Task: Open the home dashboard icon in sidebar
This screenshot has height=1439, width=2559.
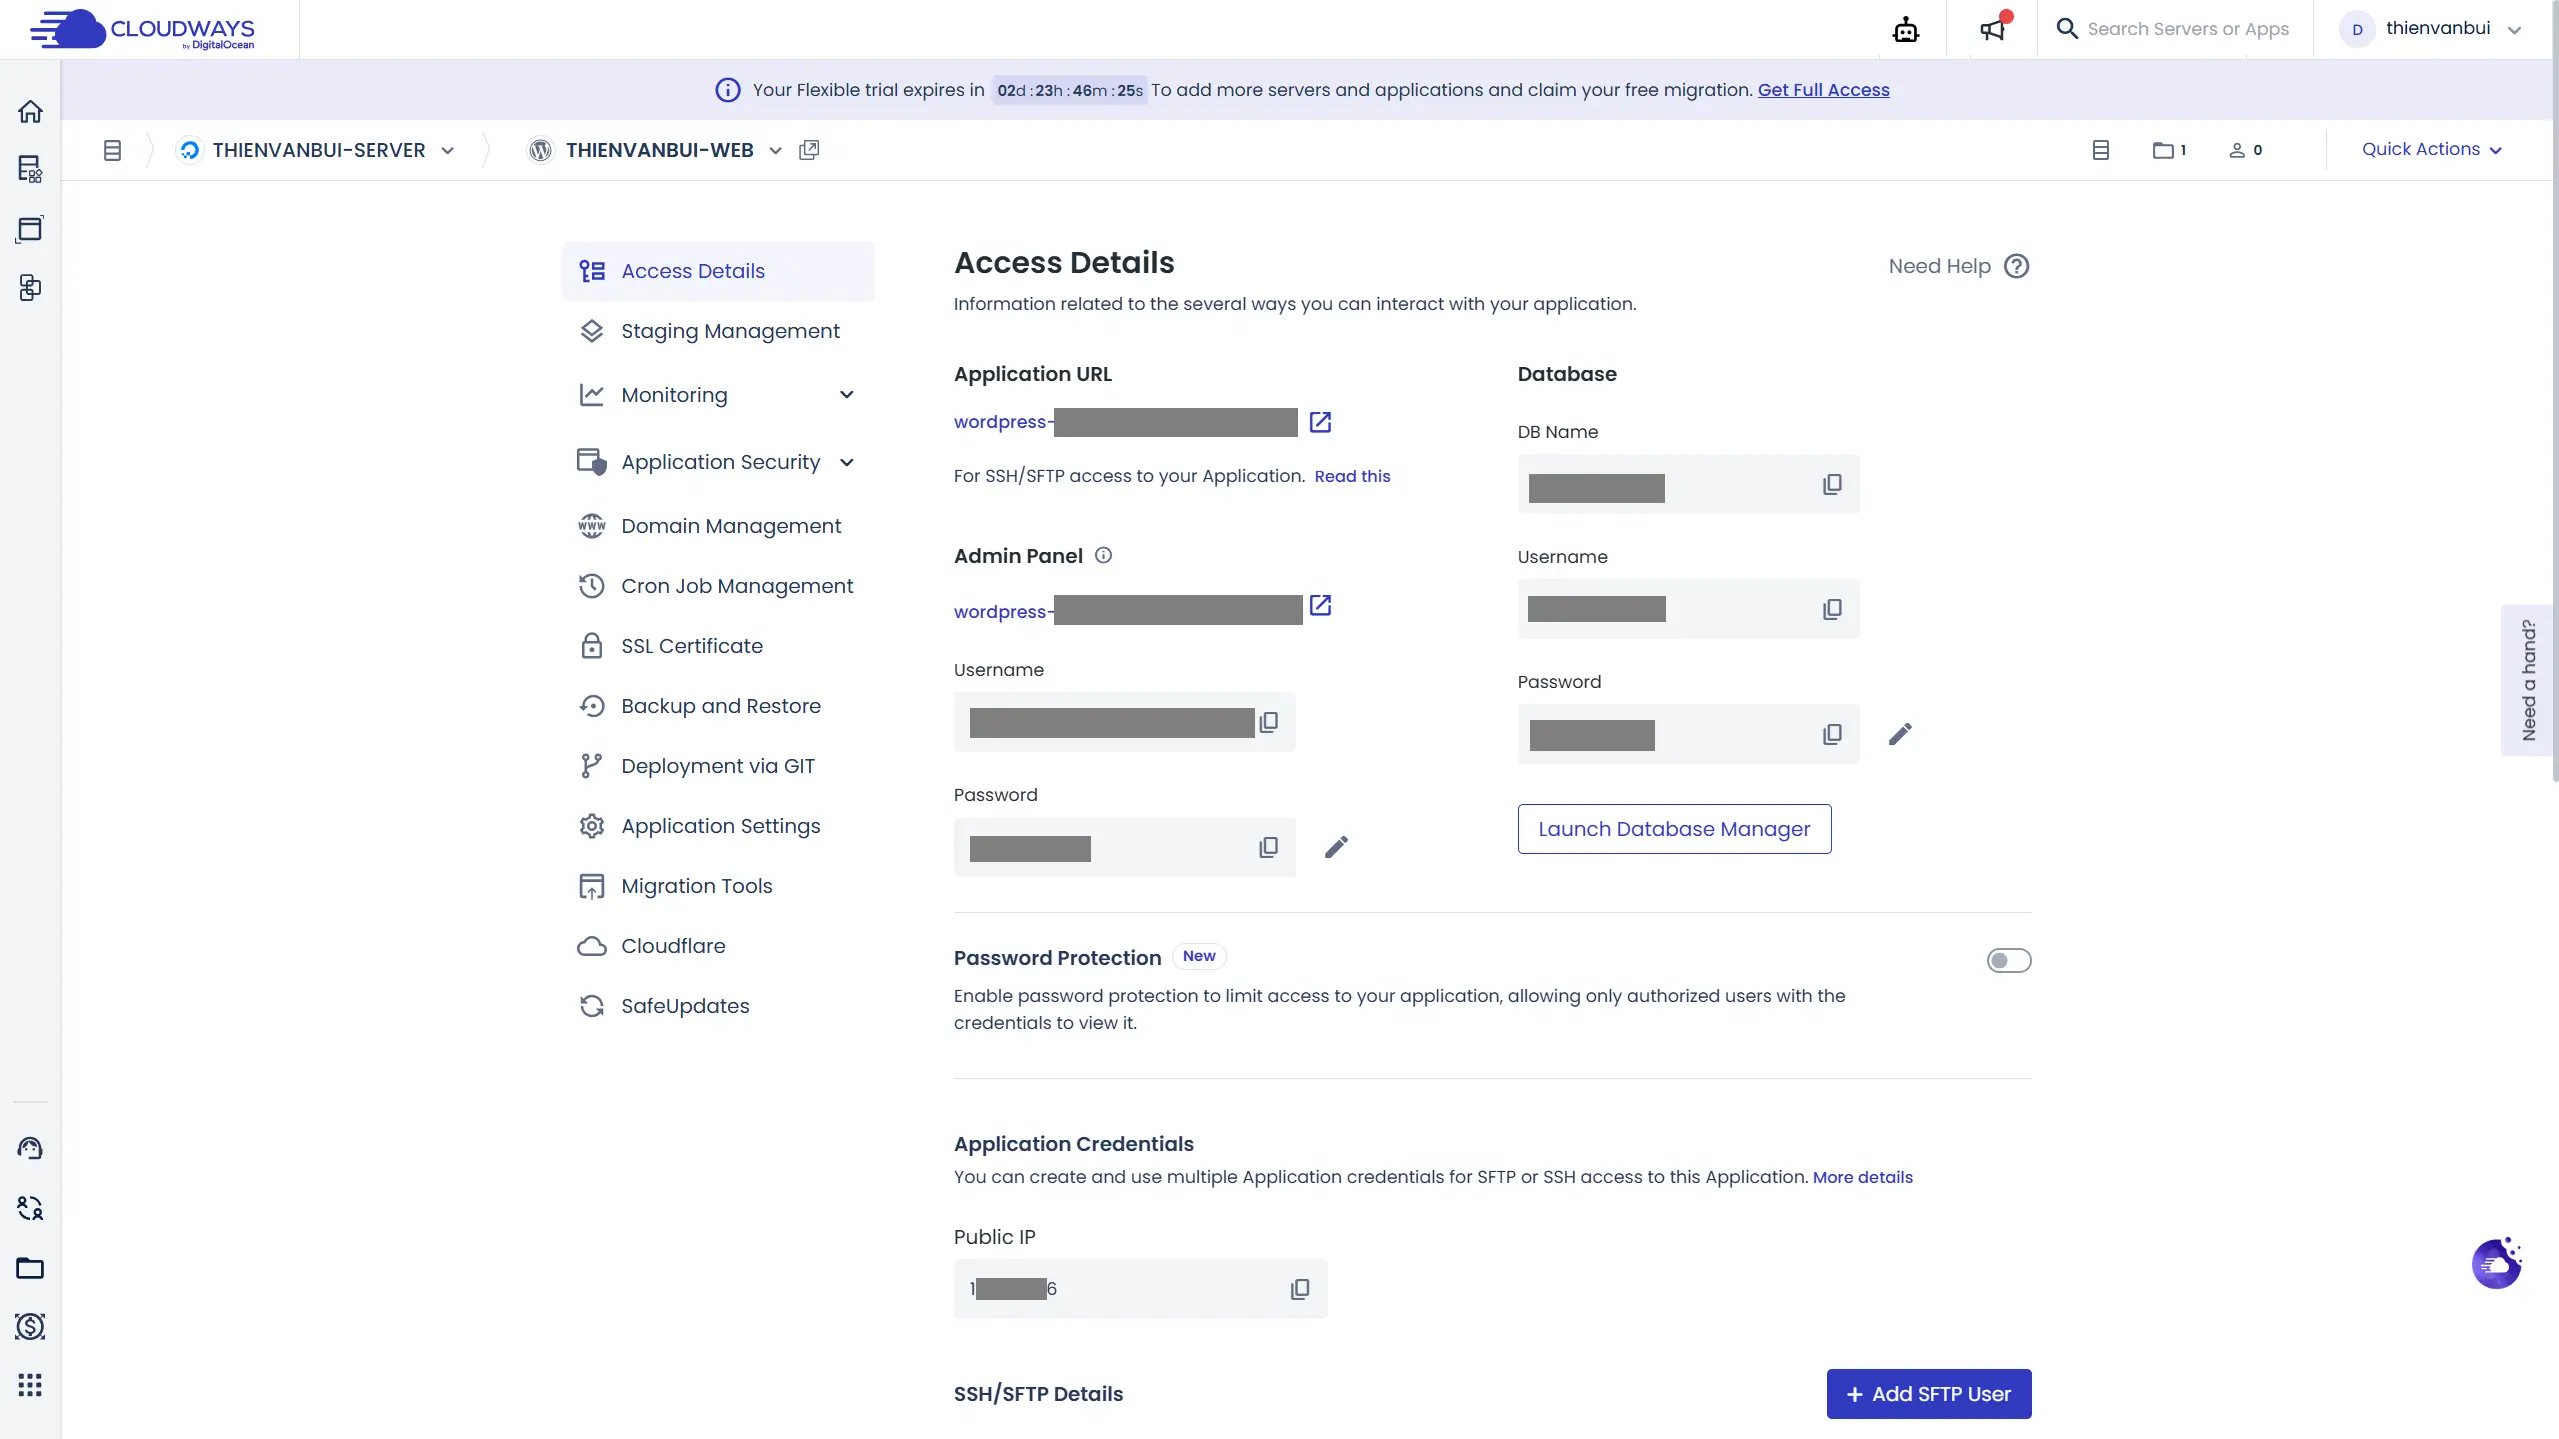Action: point(30,111)
